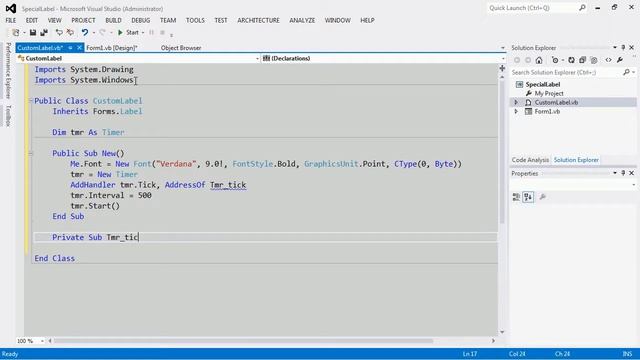The width and height of the screenshot is (640, 360).
Task: Open the Performance Explorer side tab
Action: coord(8,70)
